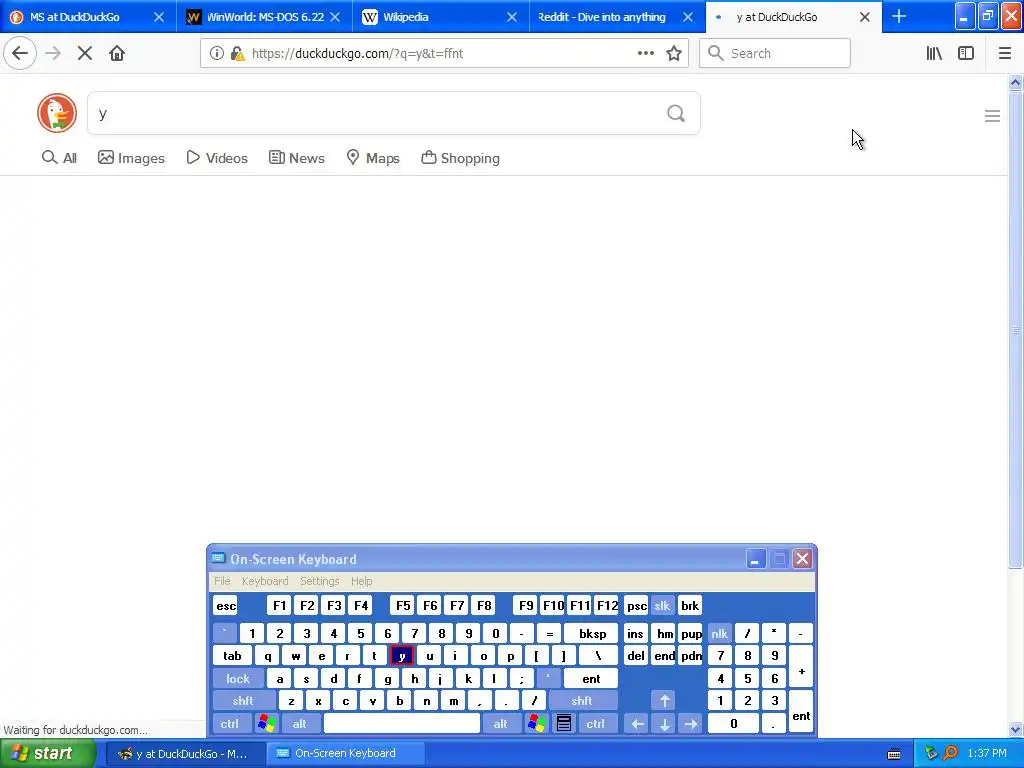Click the DuckDuckGo duck logo

point(57,113)
